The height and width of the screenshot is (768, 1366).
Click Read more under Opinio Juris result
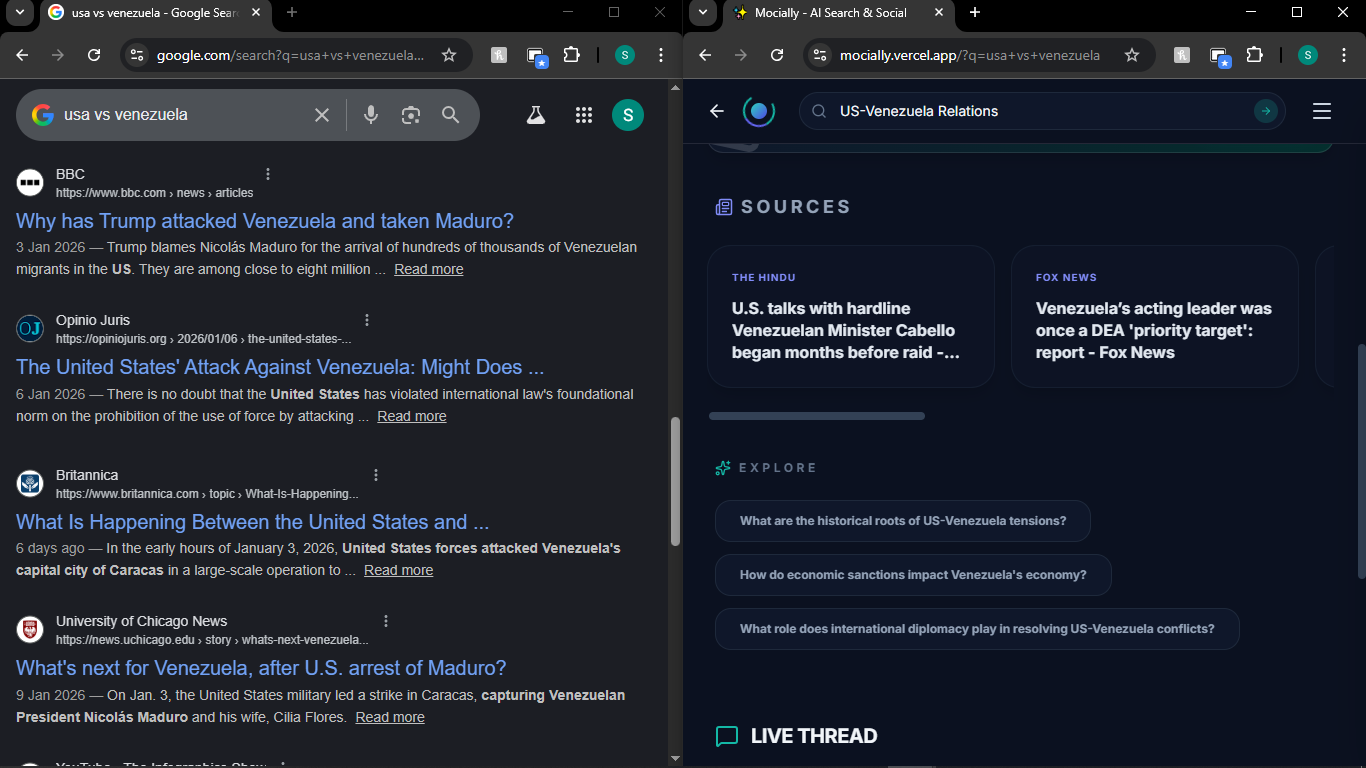point(412,416)
